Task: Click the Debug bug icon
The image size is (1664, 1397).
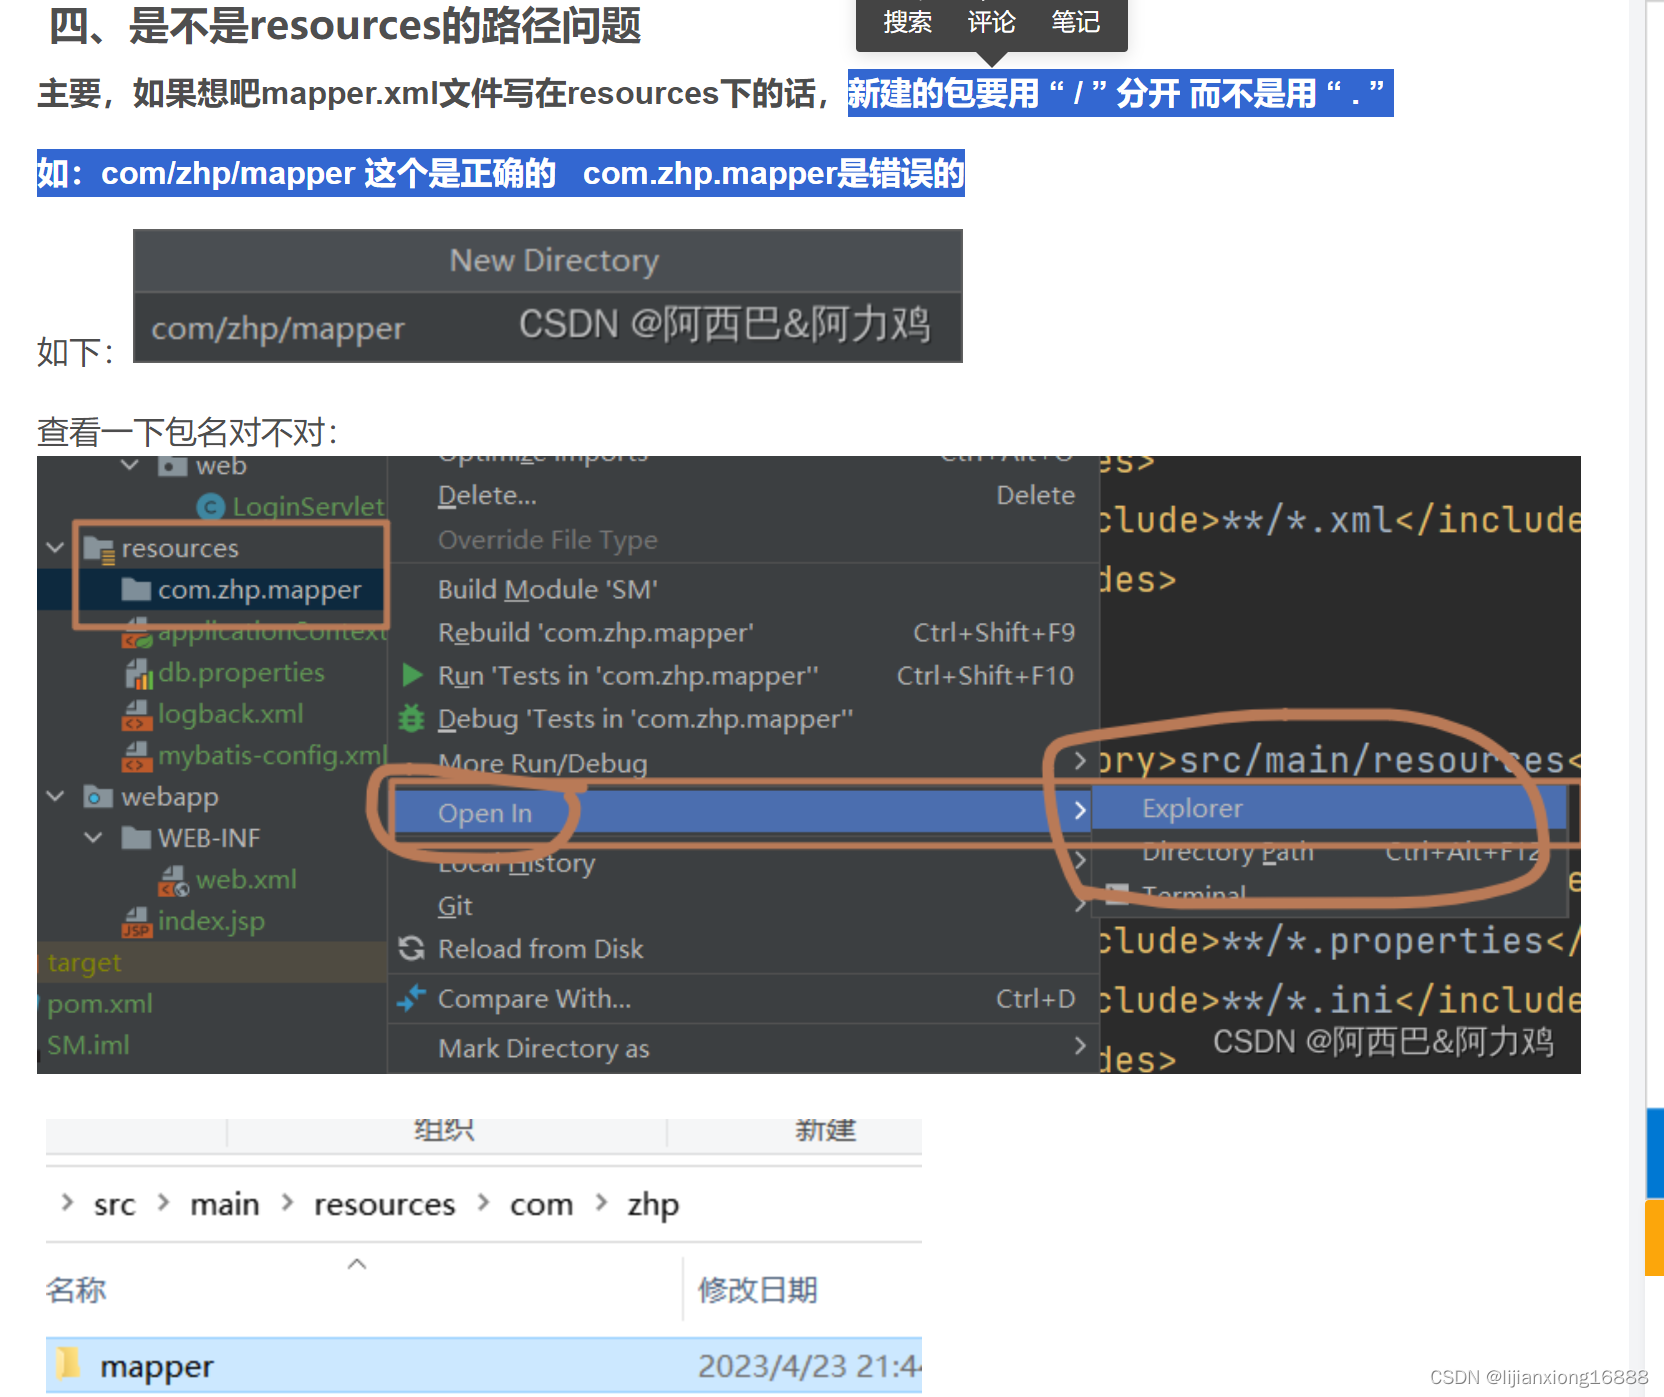Action: 412,718
